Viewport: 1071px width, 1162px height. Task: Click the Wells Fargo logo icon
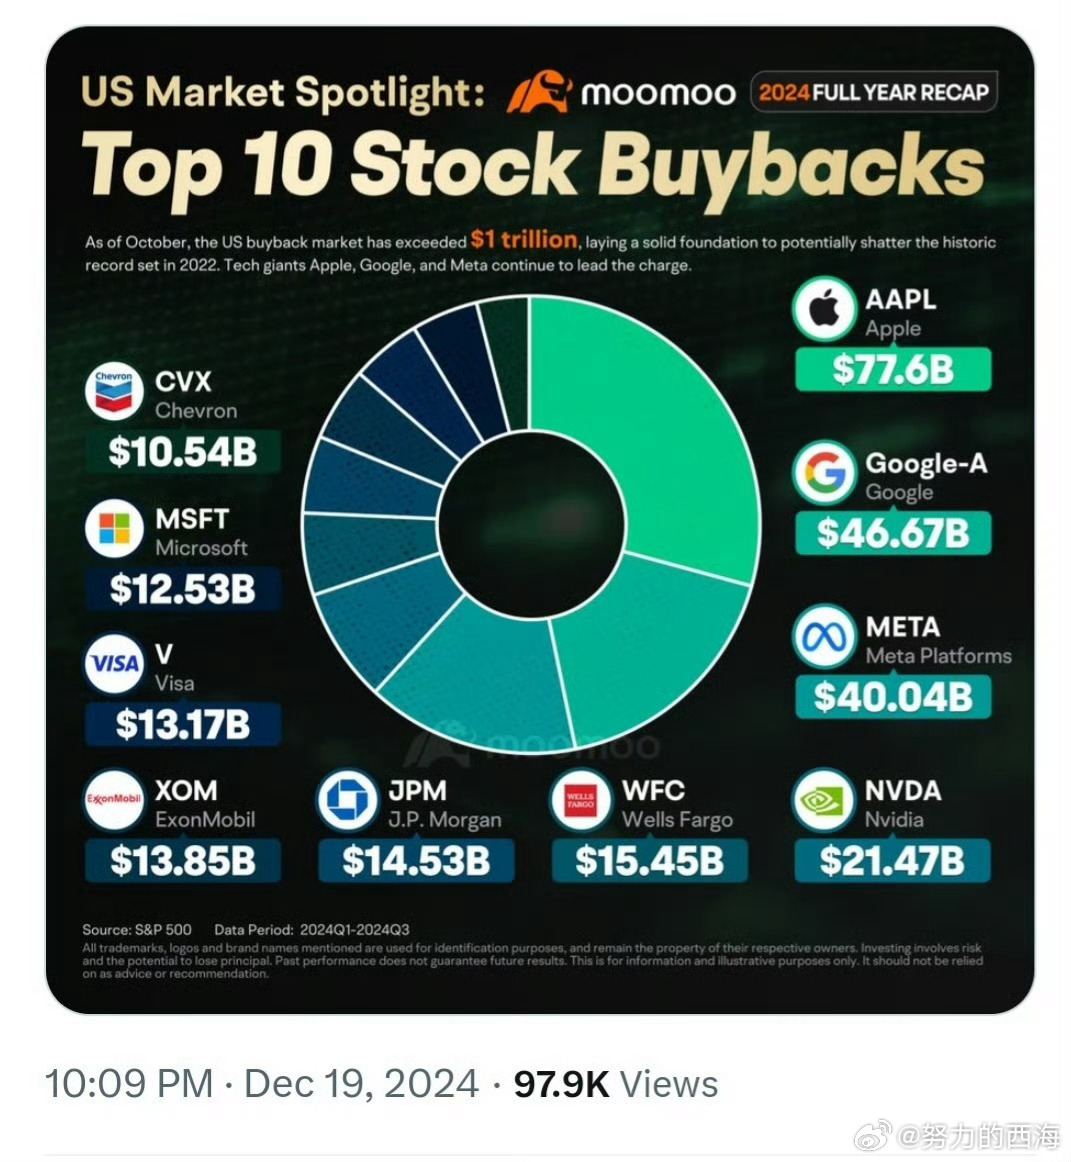(580, 800)
